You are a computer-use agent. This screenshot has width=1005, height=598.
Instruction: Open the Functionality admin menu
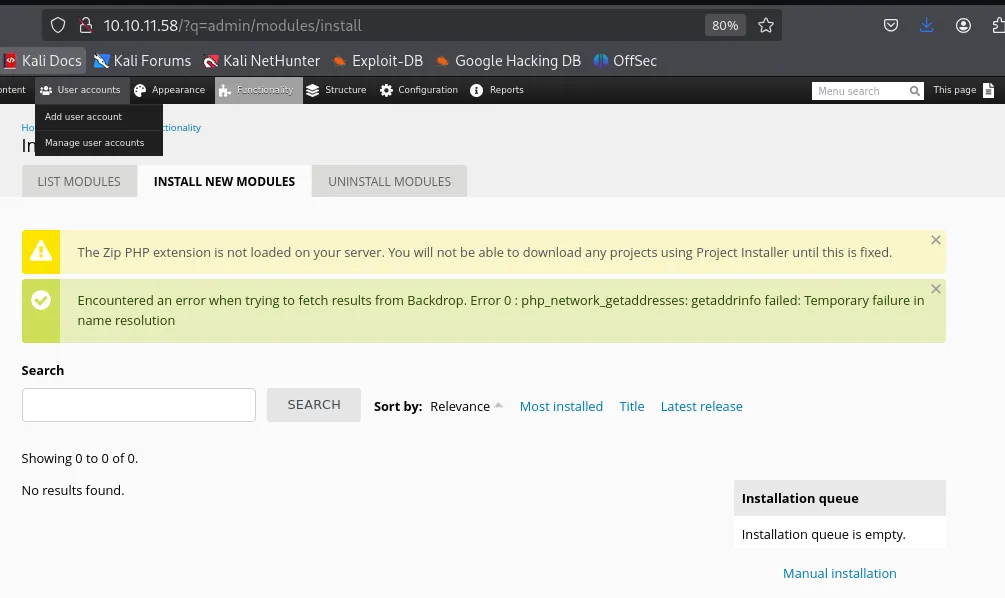pyautogui.click(x=258, y=90)
